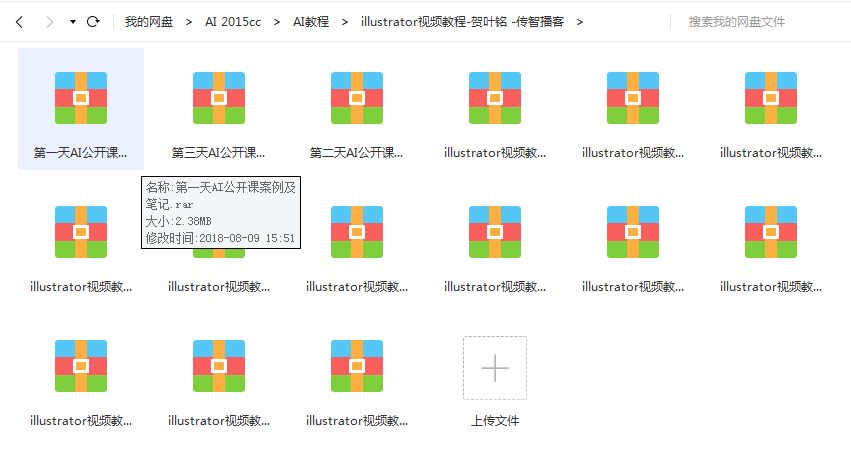Select the 第一天AI公开课 archive file icon
Viewport: 851px width, 461px height.
click(x=81, y=98)
